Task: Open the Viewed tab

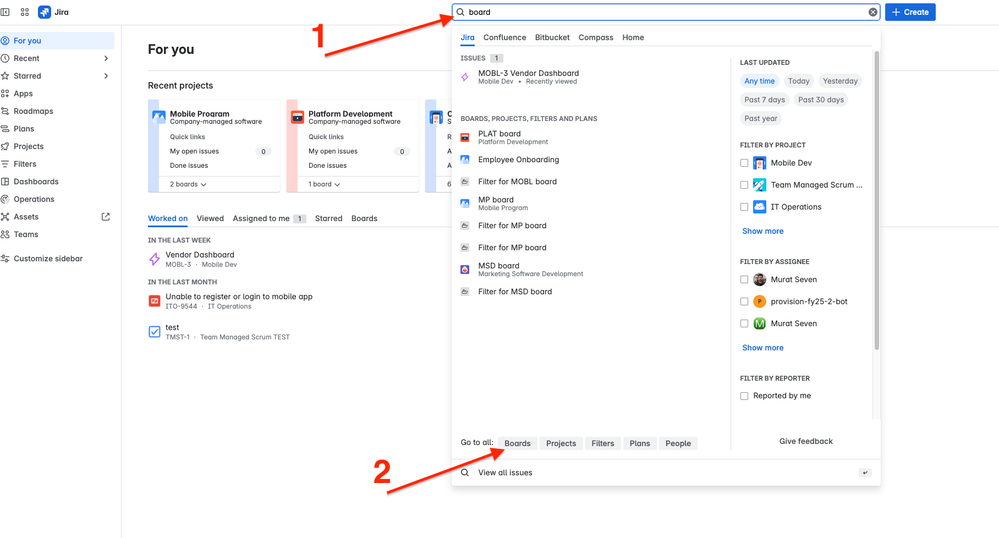Action: pos(210,219)
